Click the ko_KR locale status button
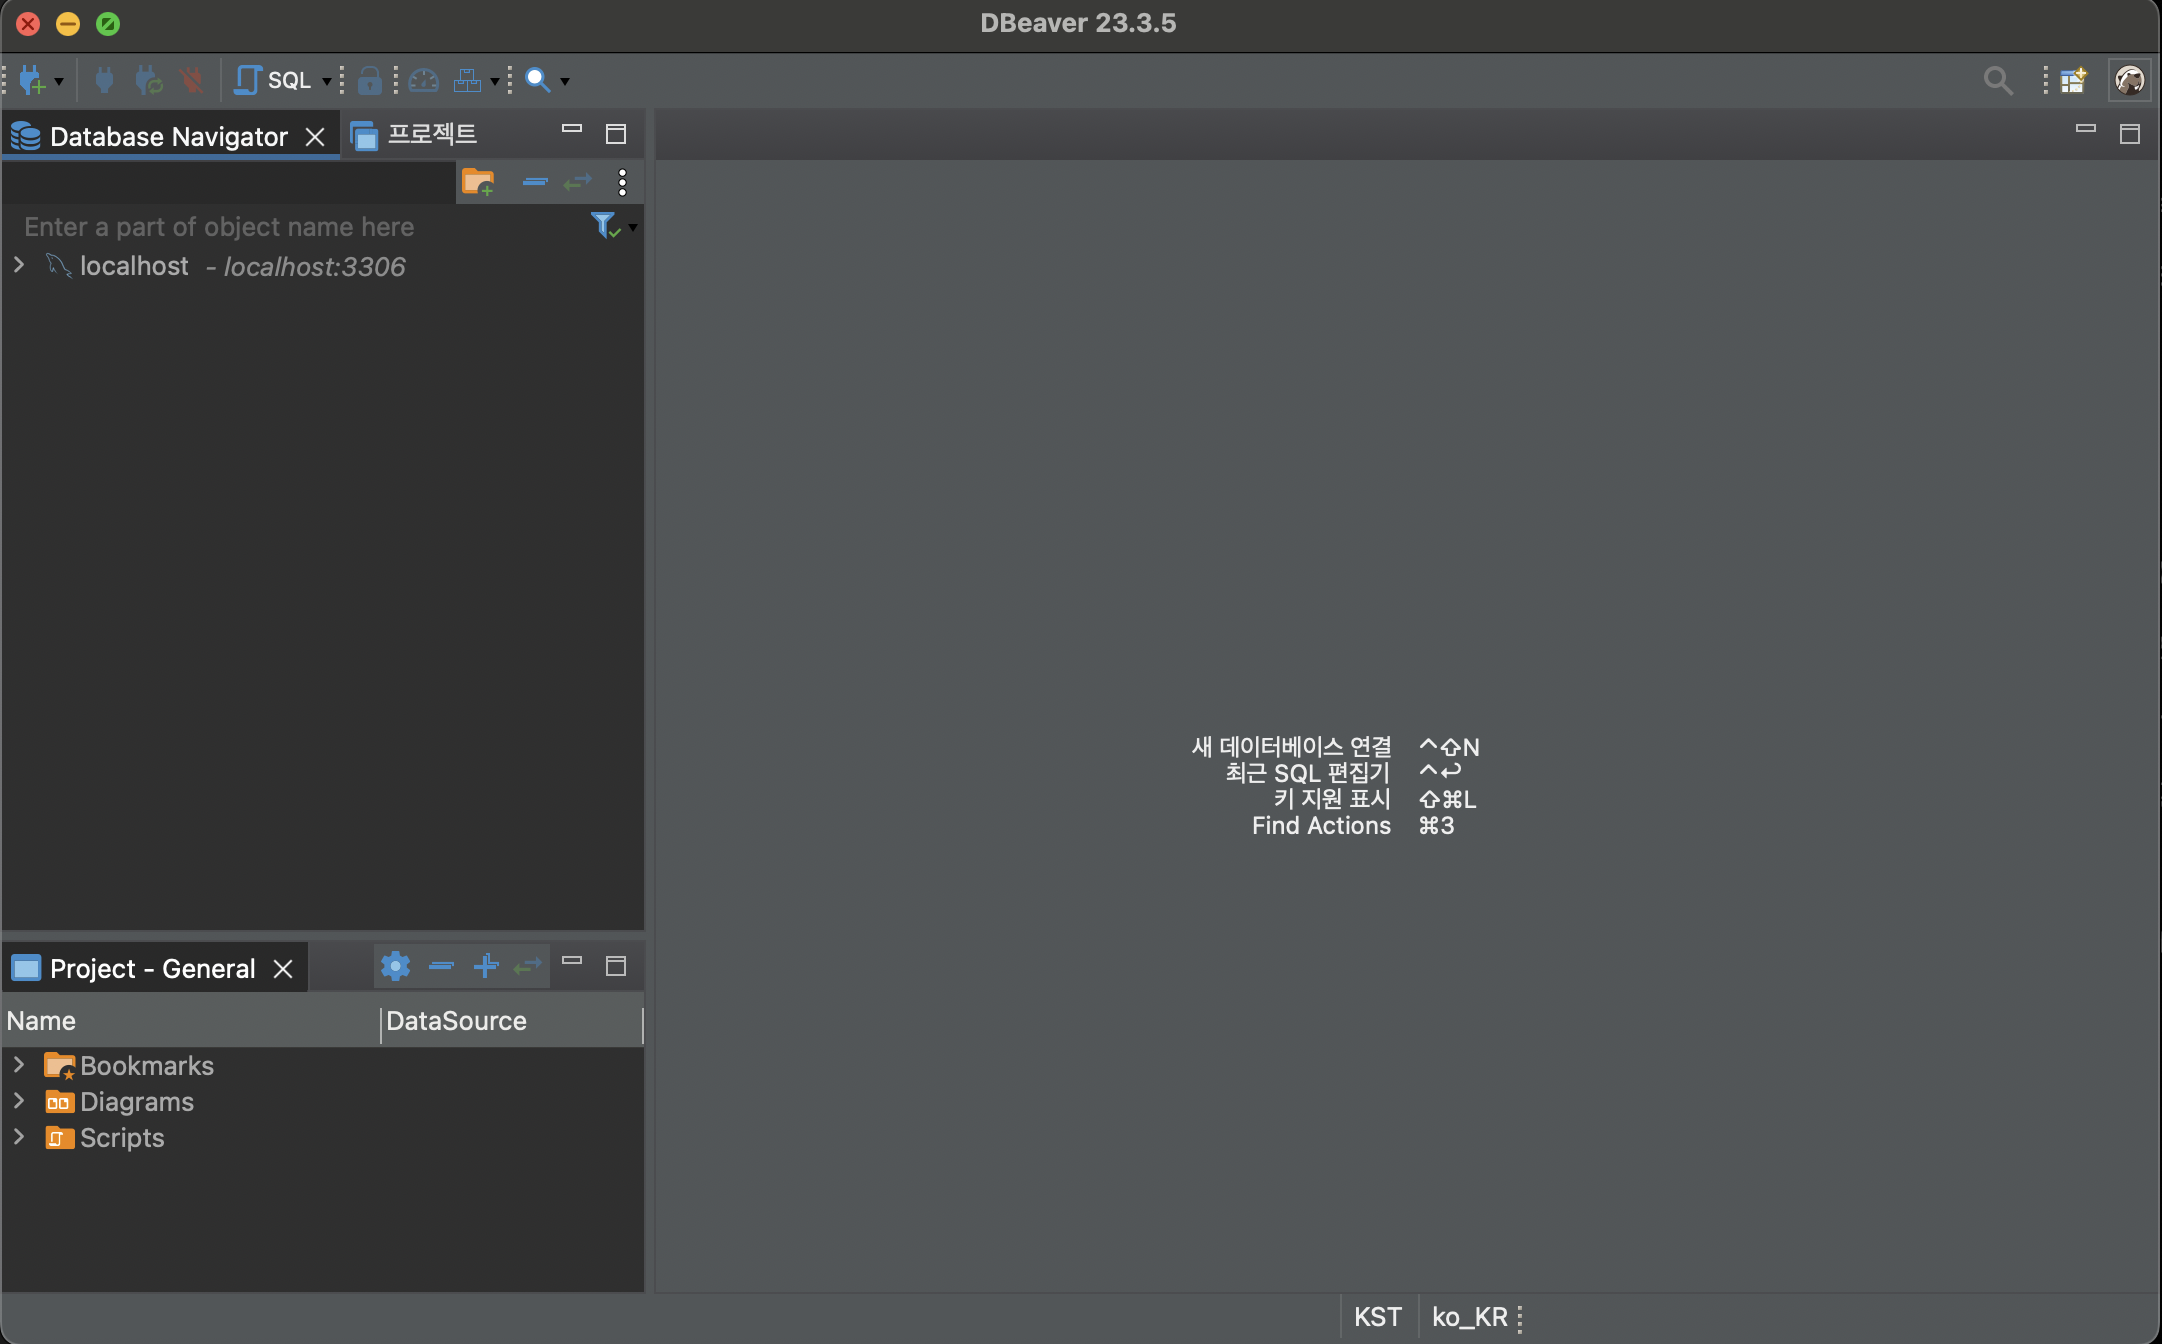 point(1469,1317)
